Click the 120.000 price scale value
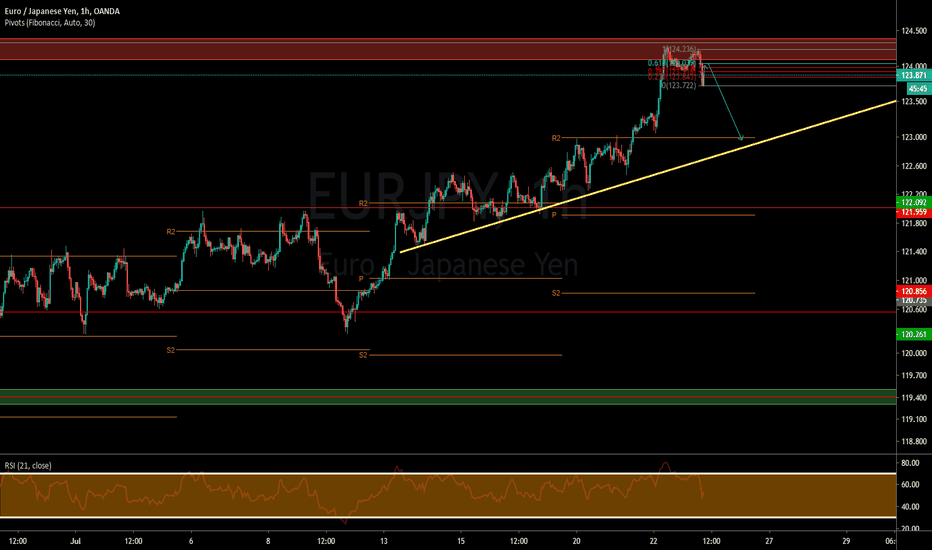Screen dimensions: 932x550 tap(914, 353)
